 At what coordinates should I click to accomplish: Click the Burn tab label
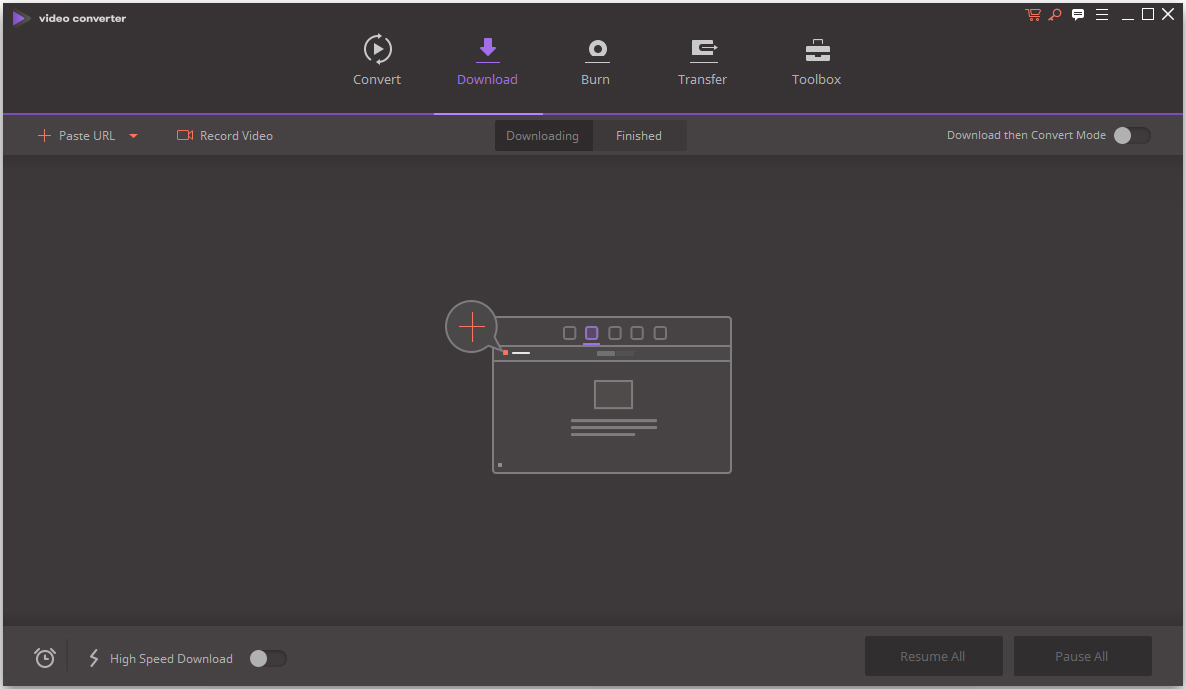[595, 79]
